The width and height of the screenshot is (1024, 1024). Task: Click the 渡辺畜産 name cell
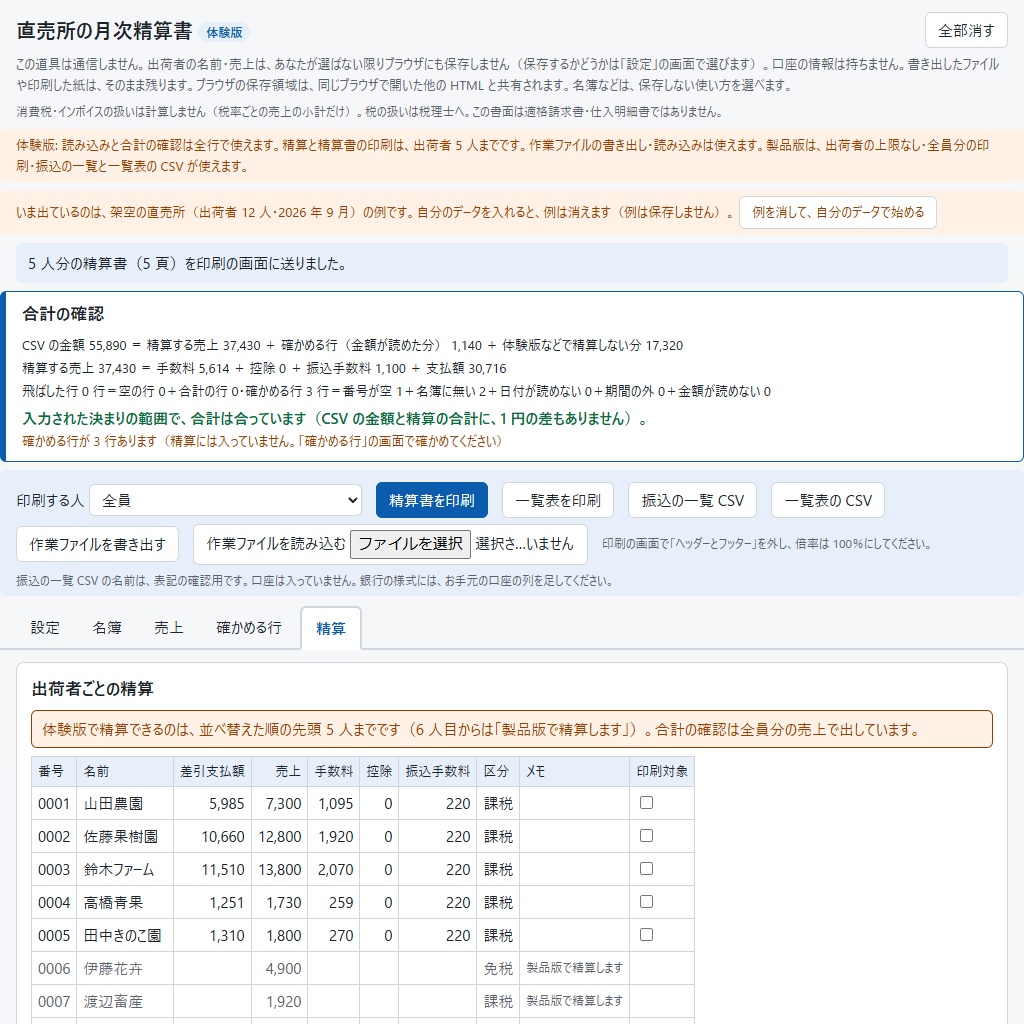pyautogui.click(x=125, y=1001)
